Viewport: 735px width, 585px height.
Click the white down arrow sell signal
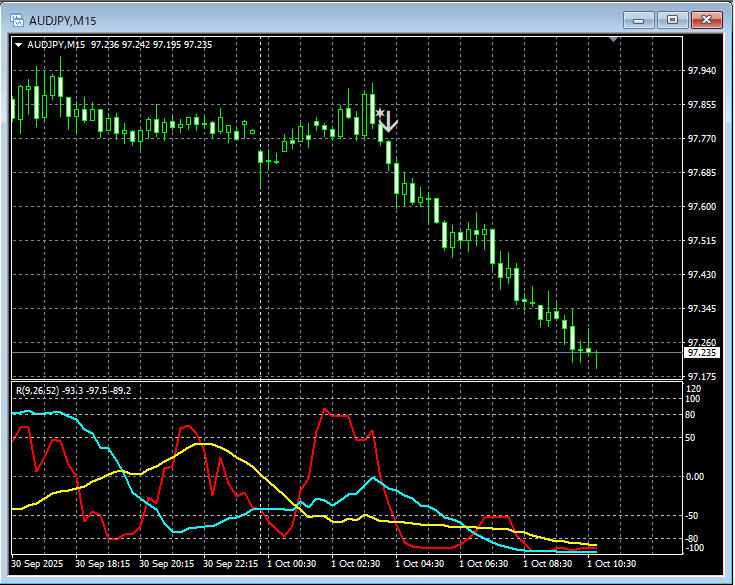click(x=390, y=122)
